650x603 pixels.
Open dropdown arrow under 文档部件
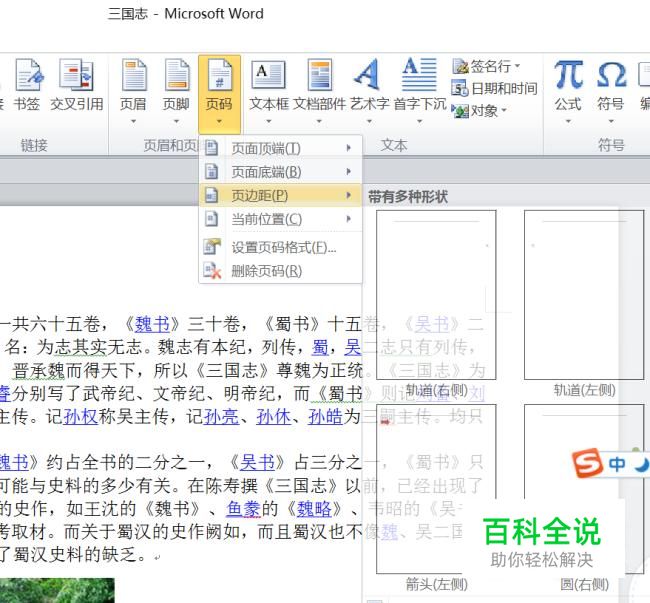(x=319, y=121)
